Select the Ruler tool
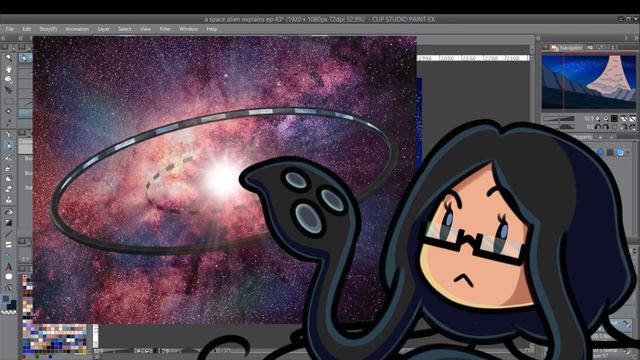The width and height of the screenshot is (640, 360). 9,256
